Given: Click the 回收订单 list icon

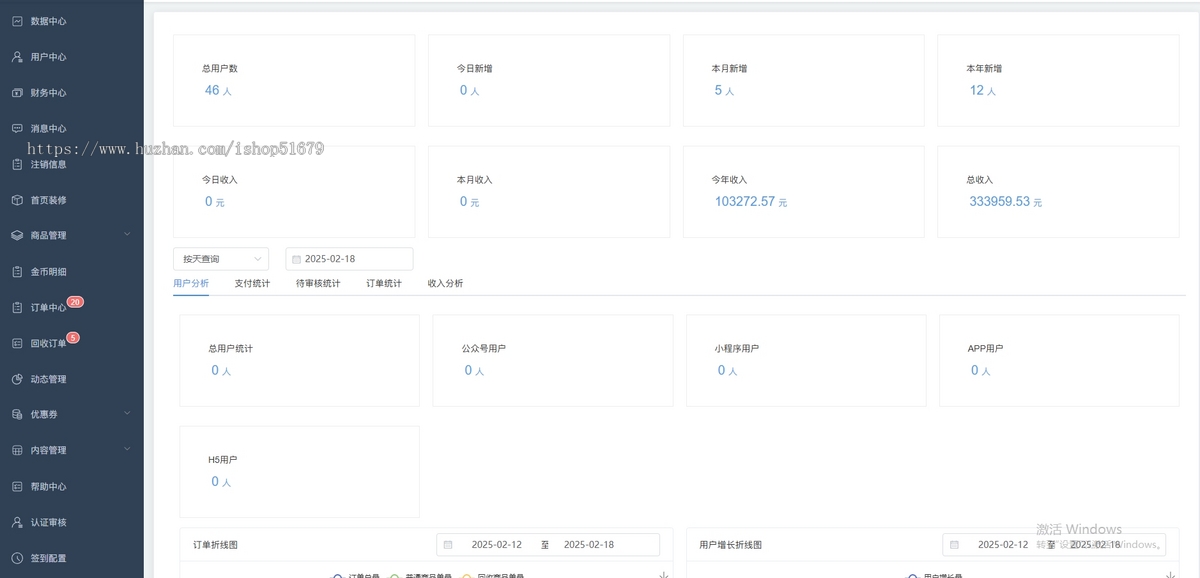Looking at the screenshot, I should click(x=17, y=343).
